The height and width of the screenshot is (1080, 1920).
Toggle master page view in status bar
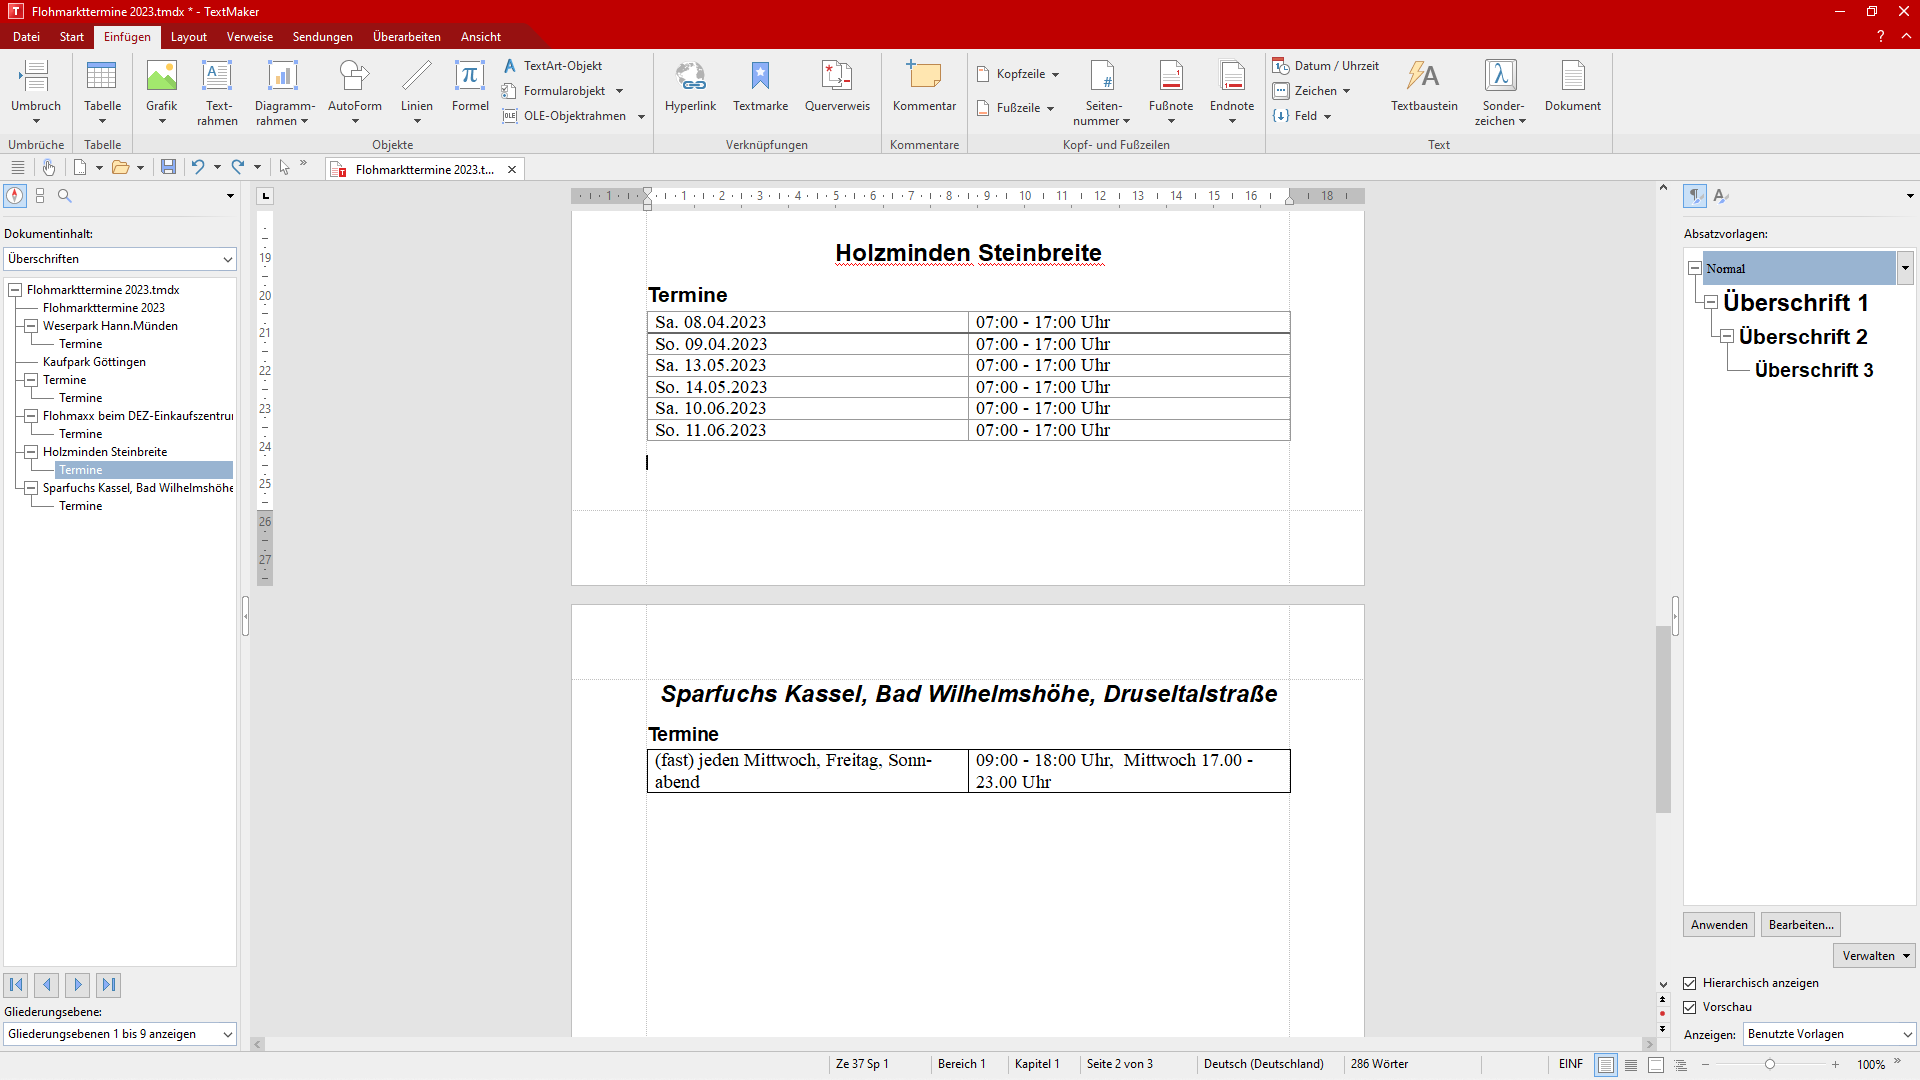(x=1656, y=1065)
